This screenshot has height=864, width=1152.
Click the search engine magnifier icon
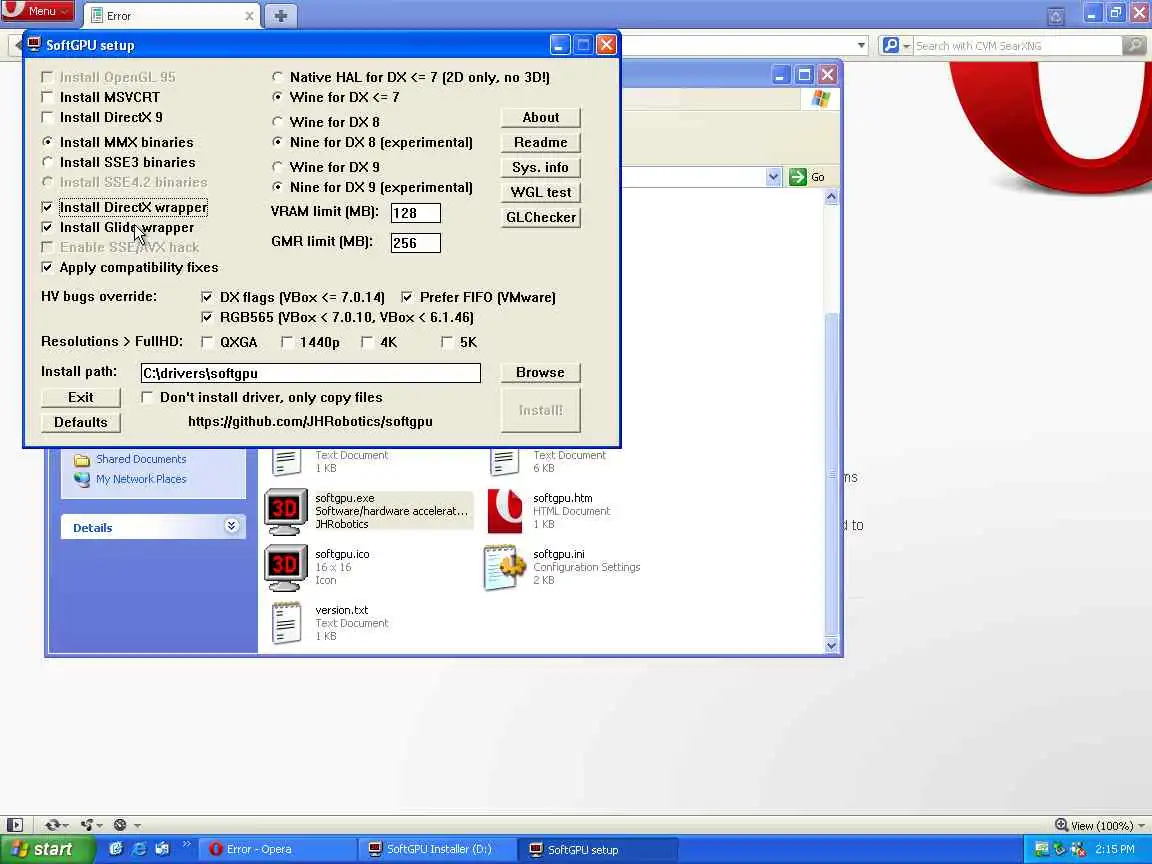pyautogui.click(x=890, y=46)
